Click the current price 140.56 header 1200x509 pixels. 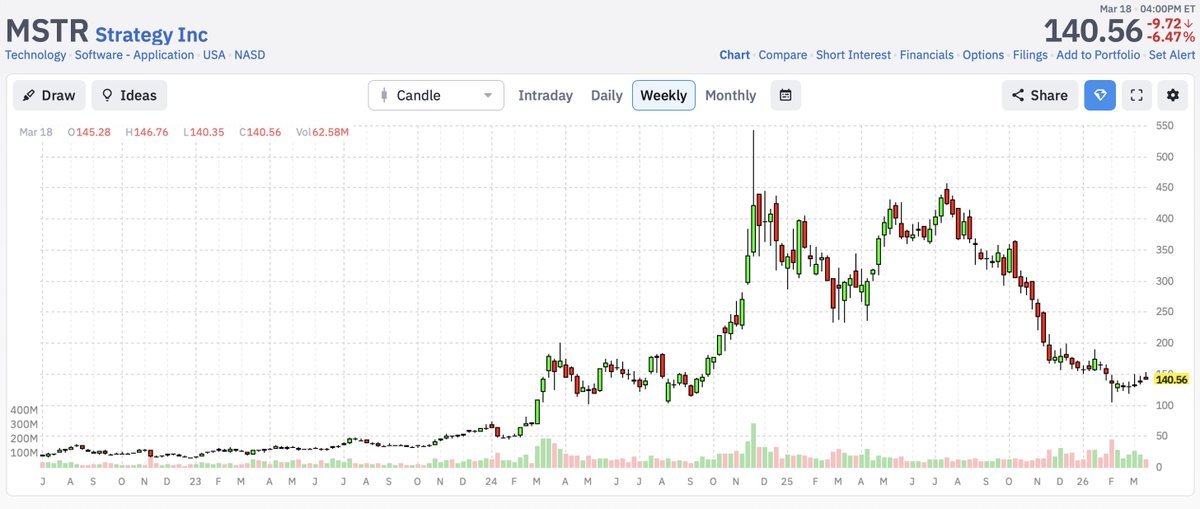(1092, 31)
